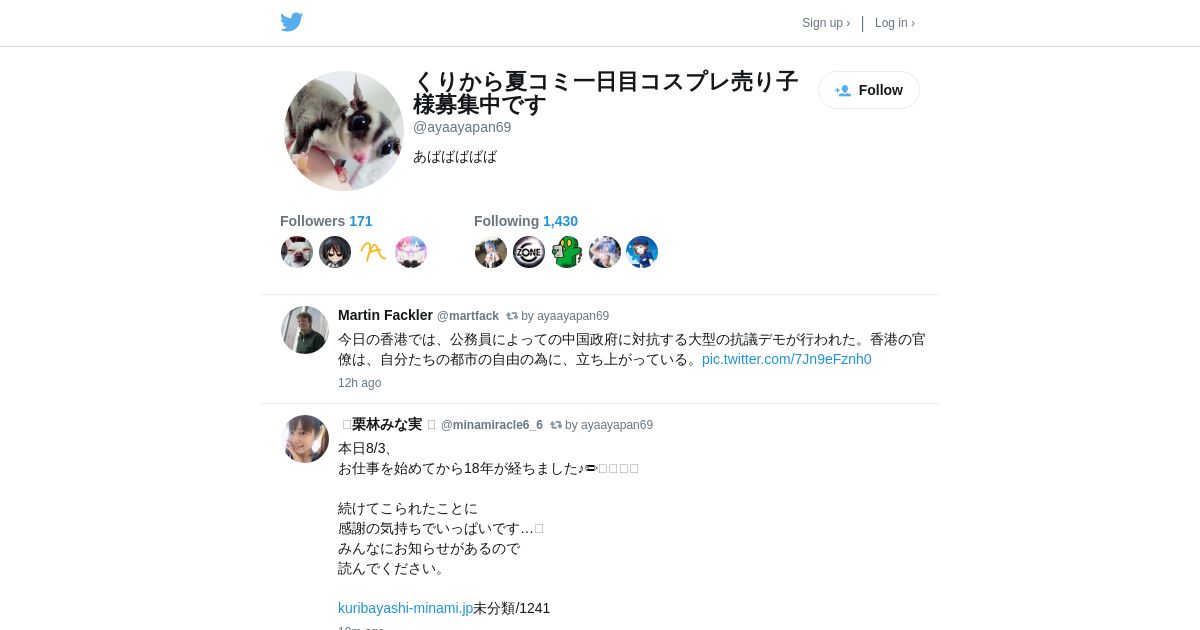Open the last blue following avatar
Viewport: 1200px width, 630px height.
[642, 252]
